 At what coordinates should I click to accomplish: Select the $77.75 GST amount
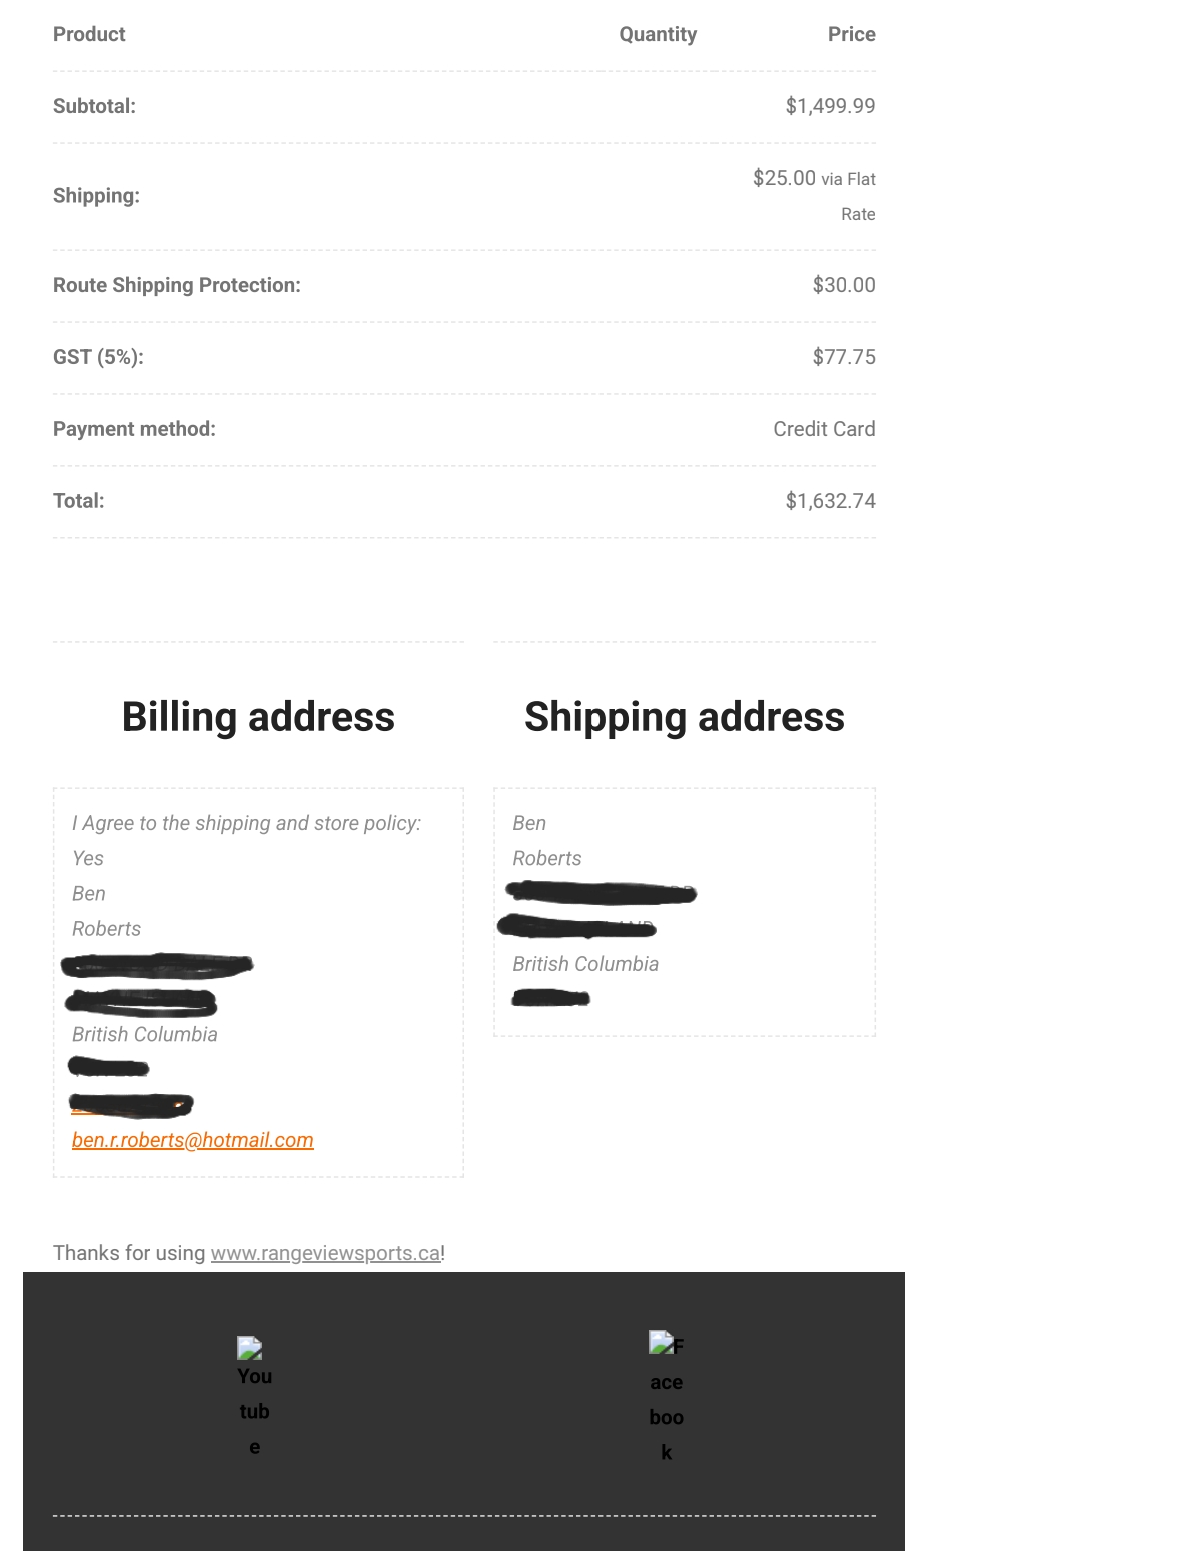click(x=844, y=357)
